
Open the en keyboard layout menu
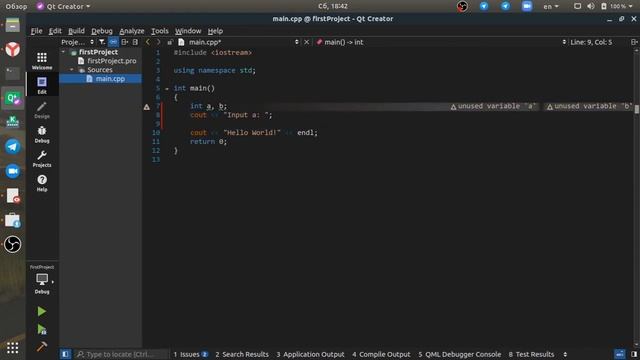(x=551, y=6)
